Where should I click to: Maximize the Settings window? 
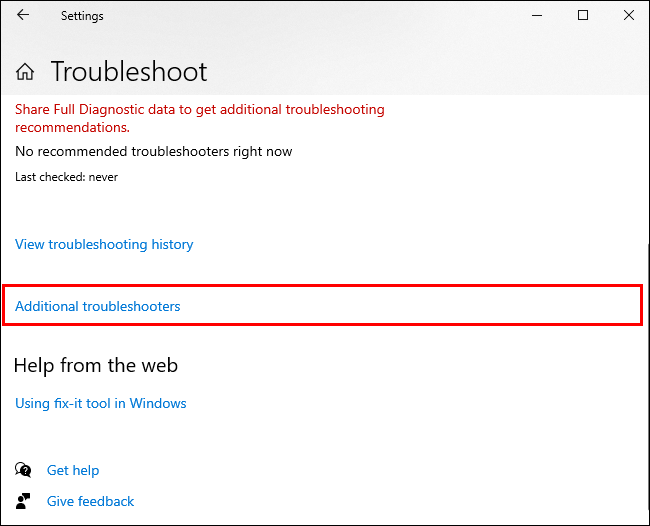[x=583, y=16]
